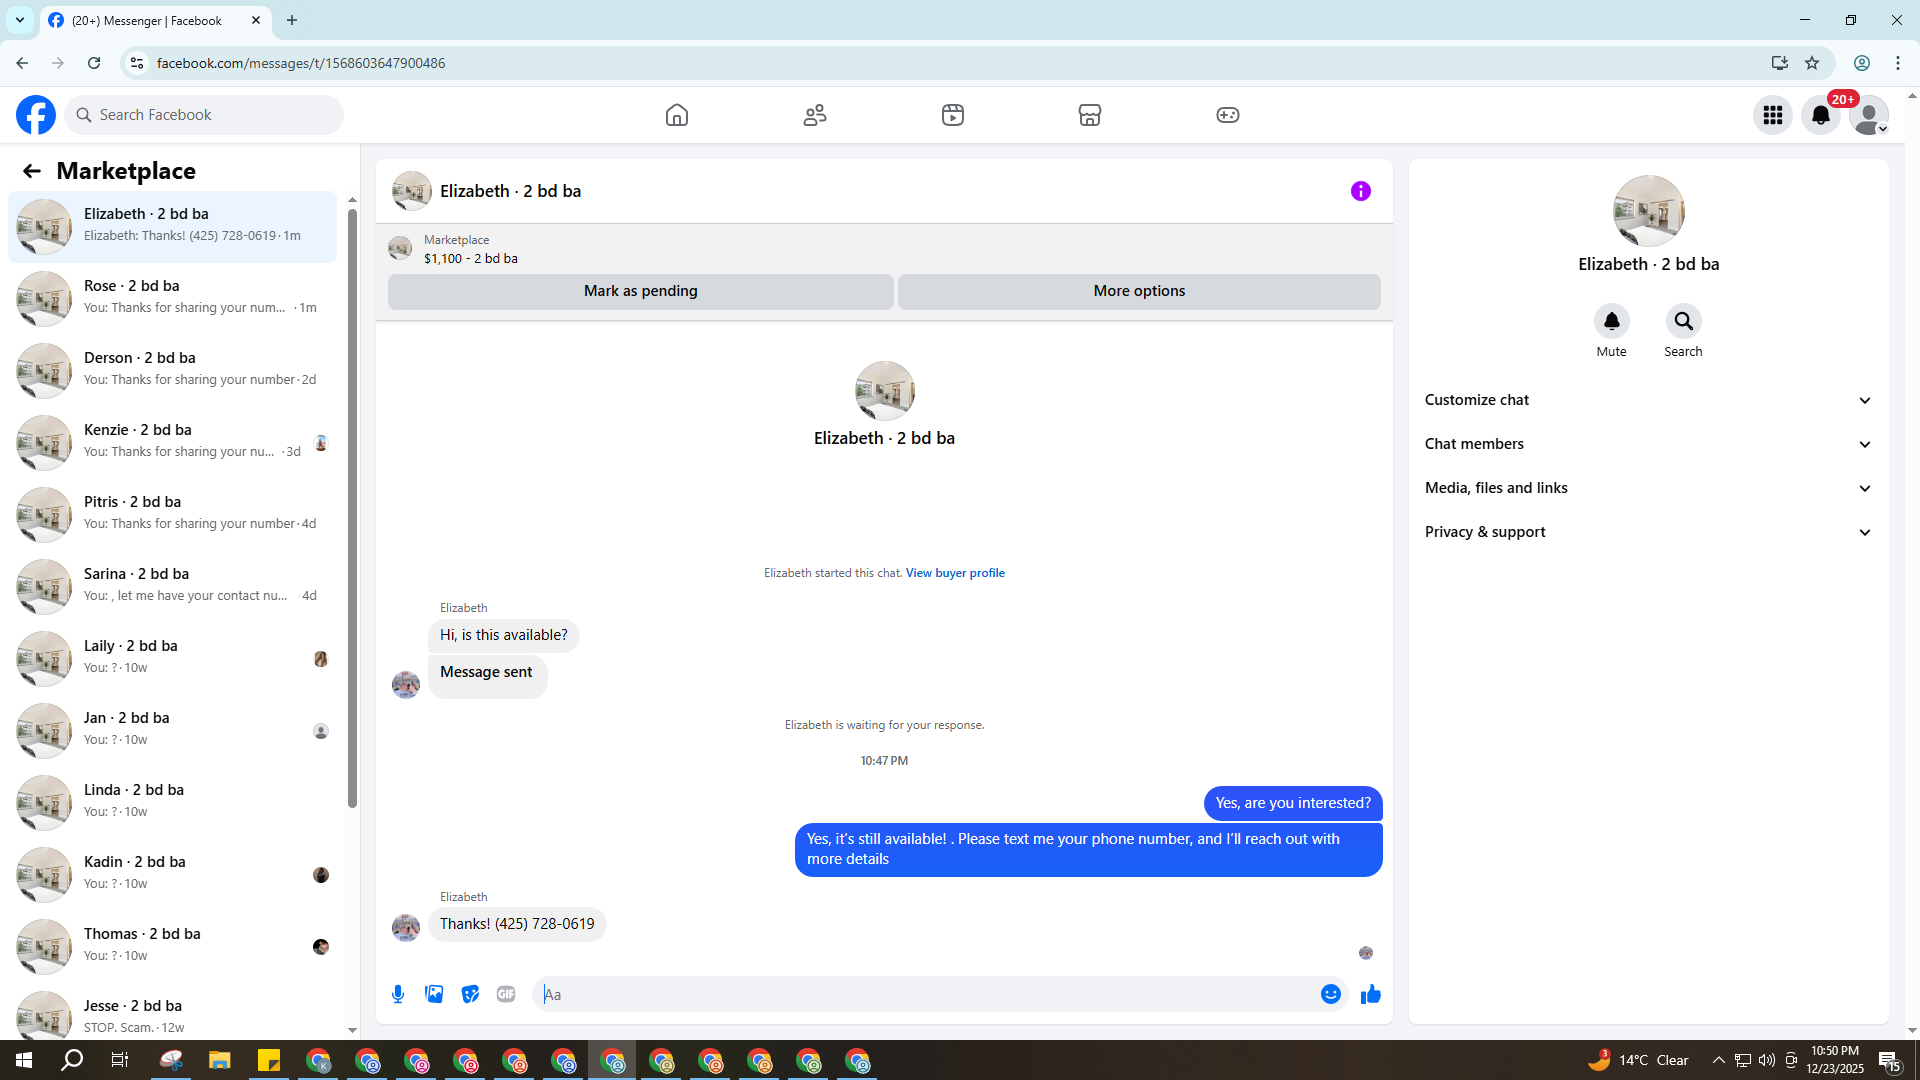Open the emoji picker in message box

click(1330, 994)
